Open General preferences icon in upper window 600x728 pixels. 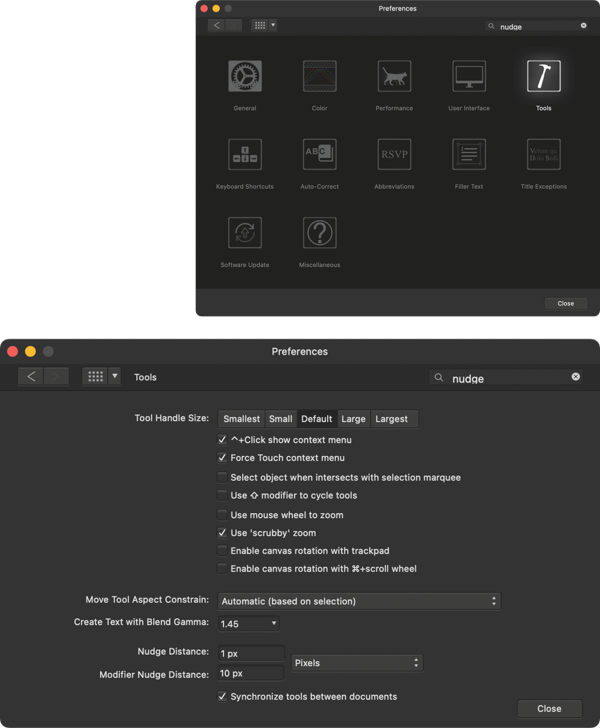click(245, 76)
